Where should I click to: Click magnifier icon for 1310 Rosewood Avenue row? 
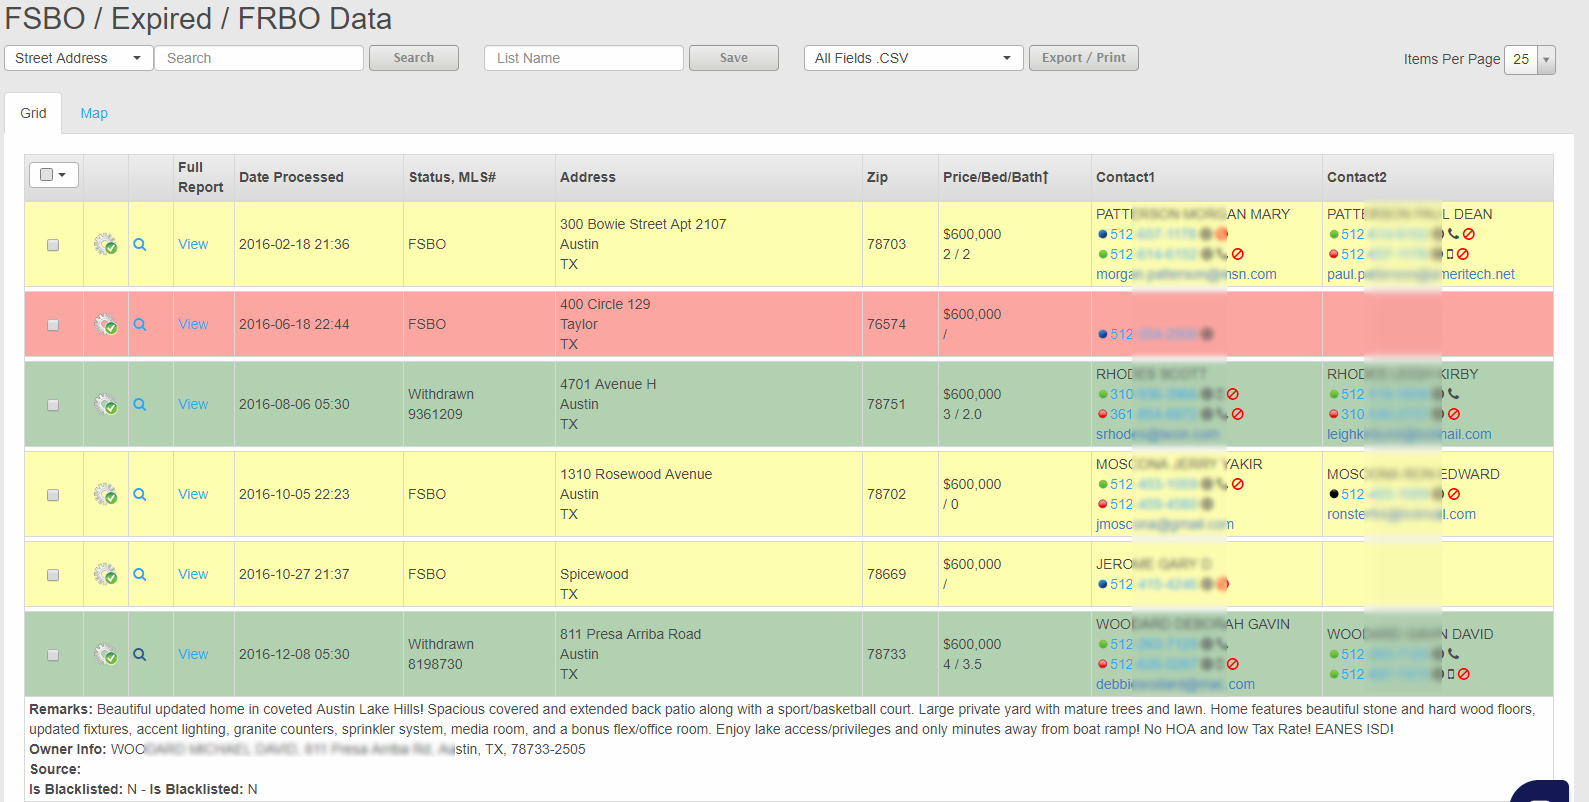tap(140, 494)
